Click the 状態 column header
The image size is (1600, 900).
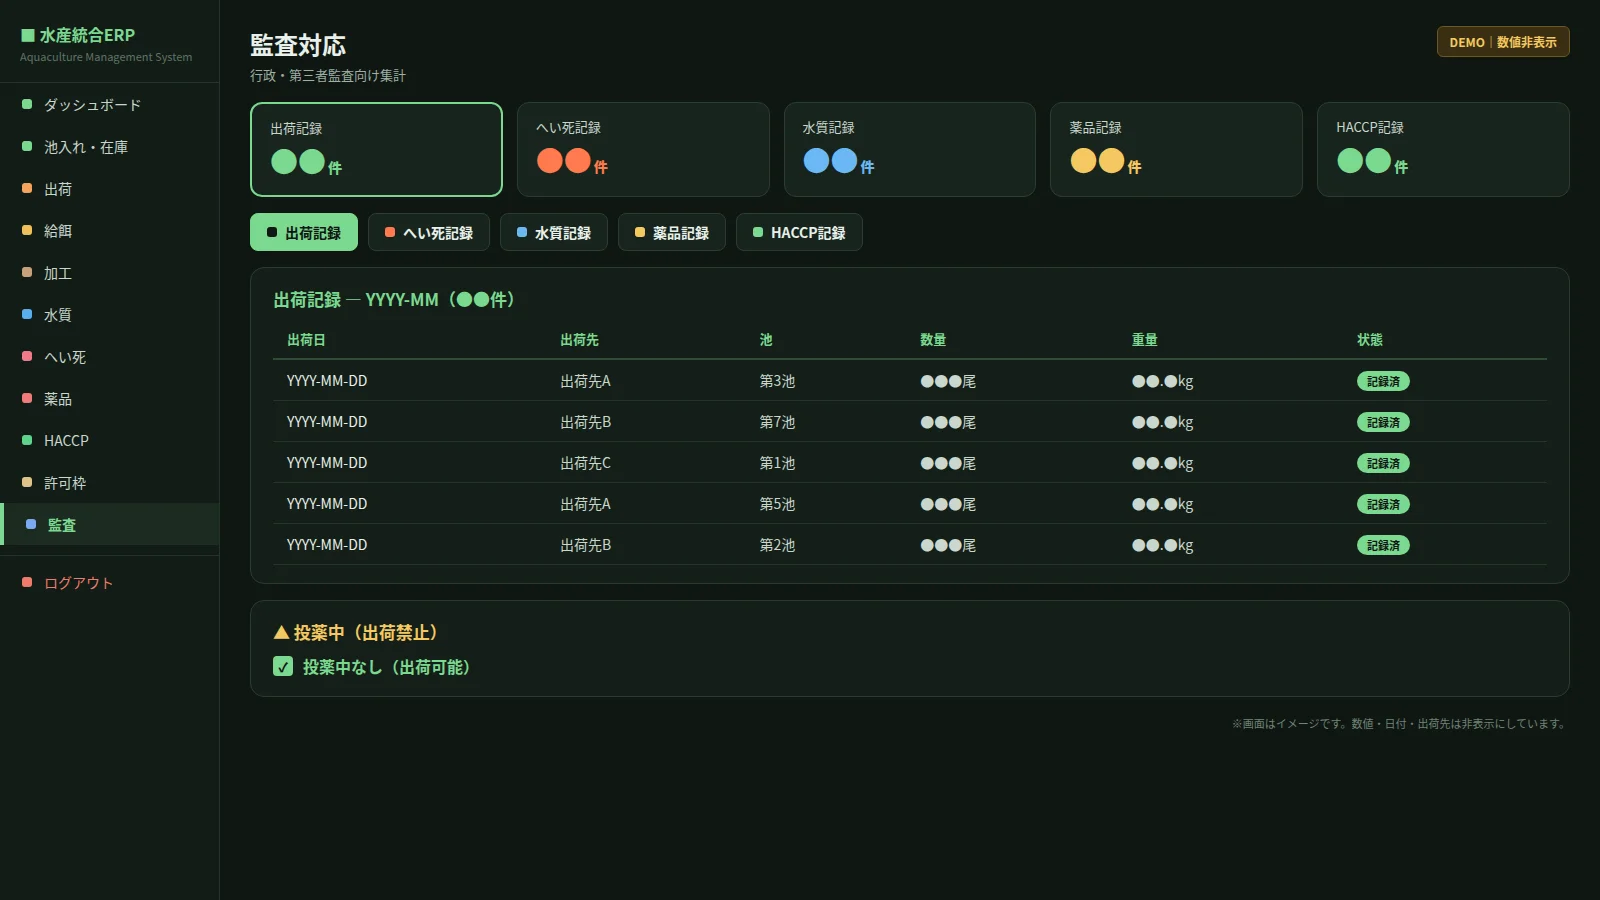coord(1370,340)
